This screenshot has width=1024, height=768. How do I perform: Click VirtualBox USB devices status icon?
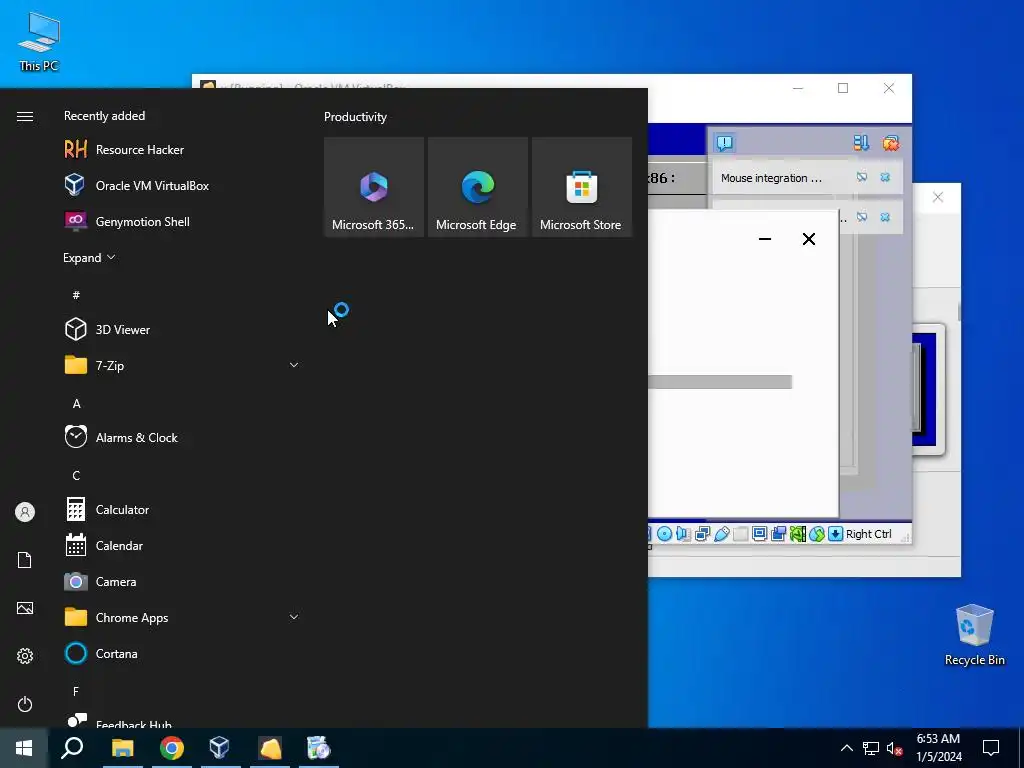[x=722, y=534]
